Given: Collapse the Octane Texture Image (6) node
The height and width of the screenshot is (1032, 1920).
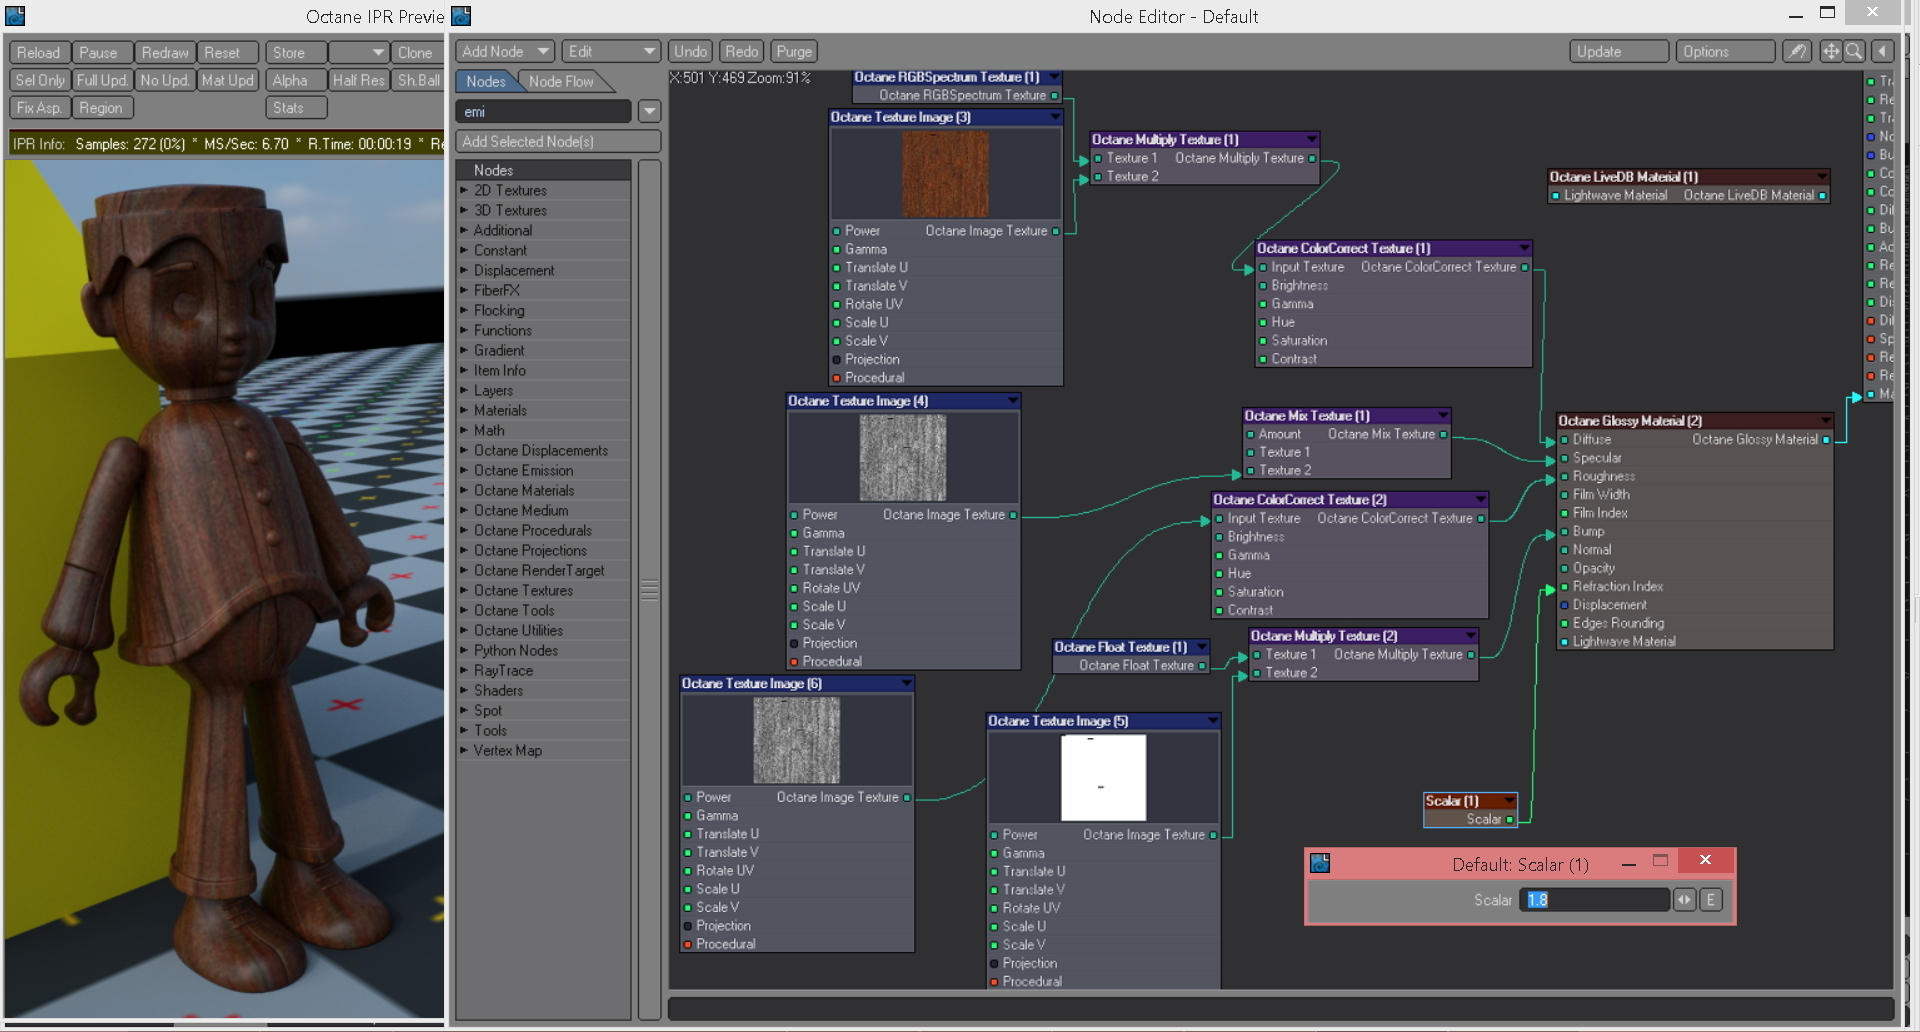Looking at the screenshot, I should point(906,684).
